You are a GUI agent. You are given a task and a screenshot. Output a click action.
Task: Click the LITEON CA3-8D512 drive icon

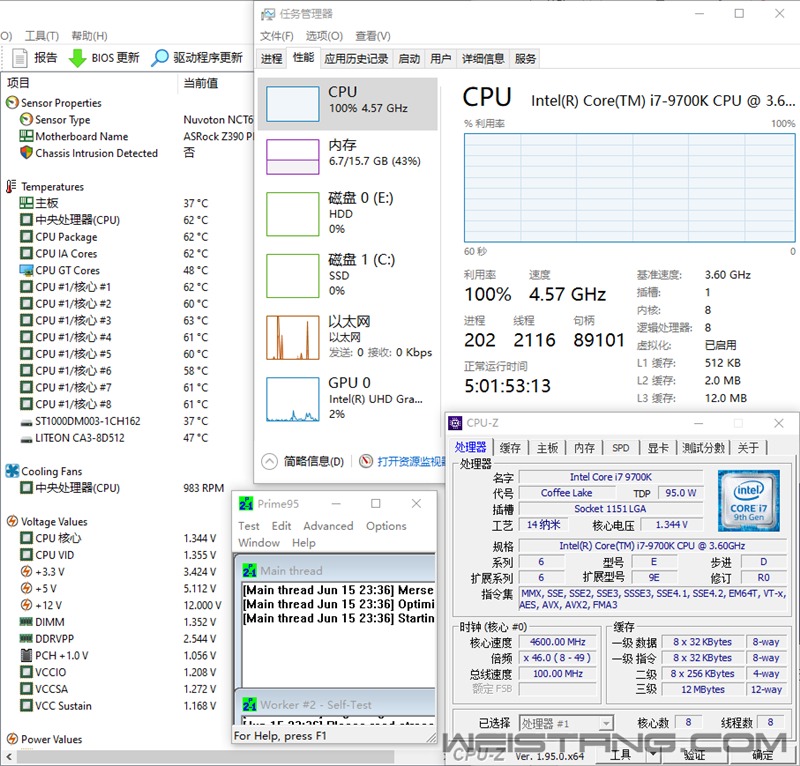(x=26, y=439)
